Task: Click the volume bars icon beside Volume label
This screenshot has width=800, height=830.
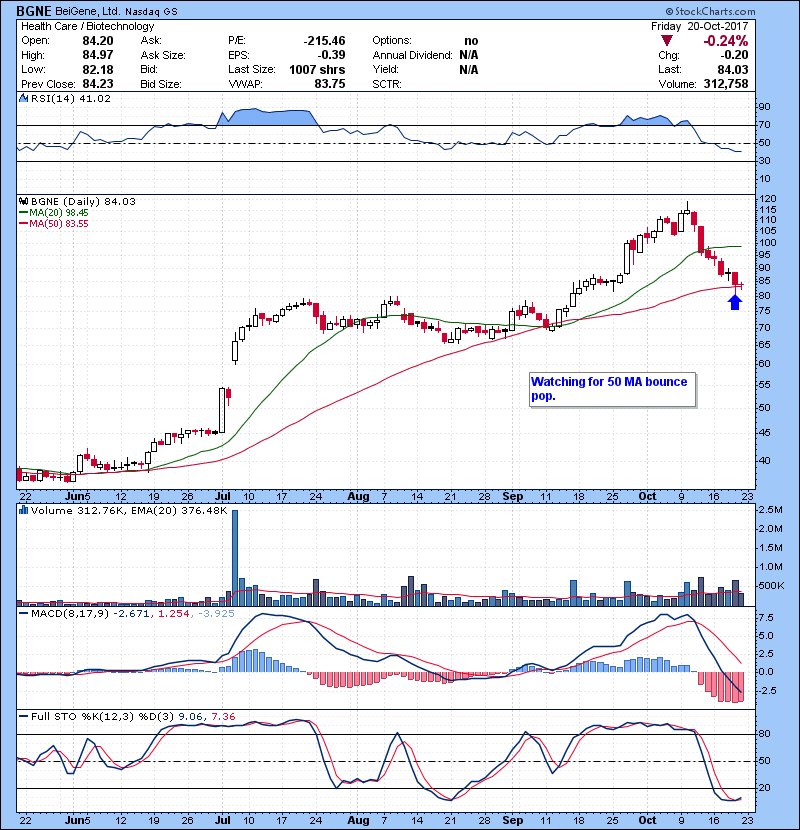Action: pos(23,510)
